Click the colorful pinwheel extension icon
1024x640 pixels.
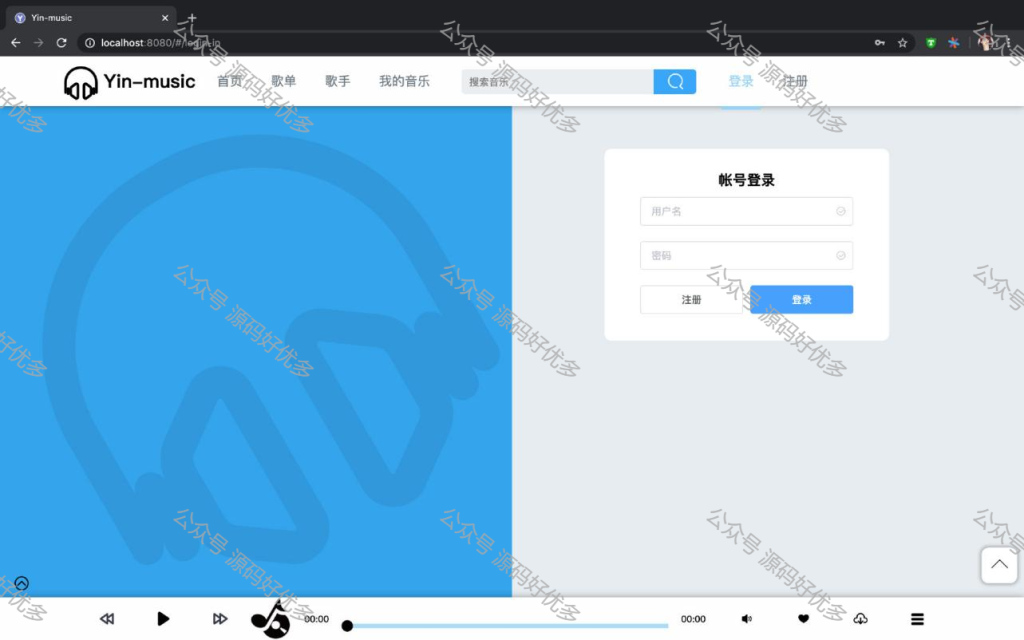click(953, 42)
